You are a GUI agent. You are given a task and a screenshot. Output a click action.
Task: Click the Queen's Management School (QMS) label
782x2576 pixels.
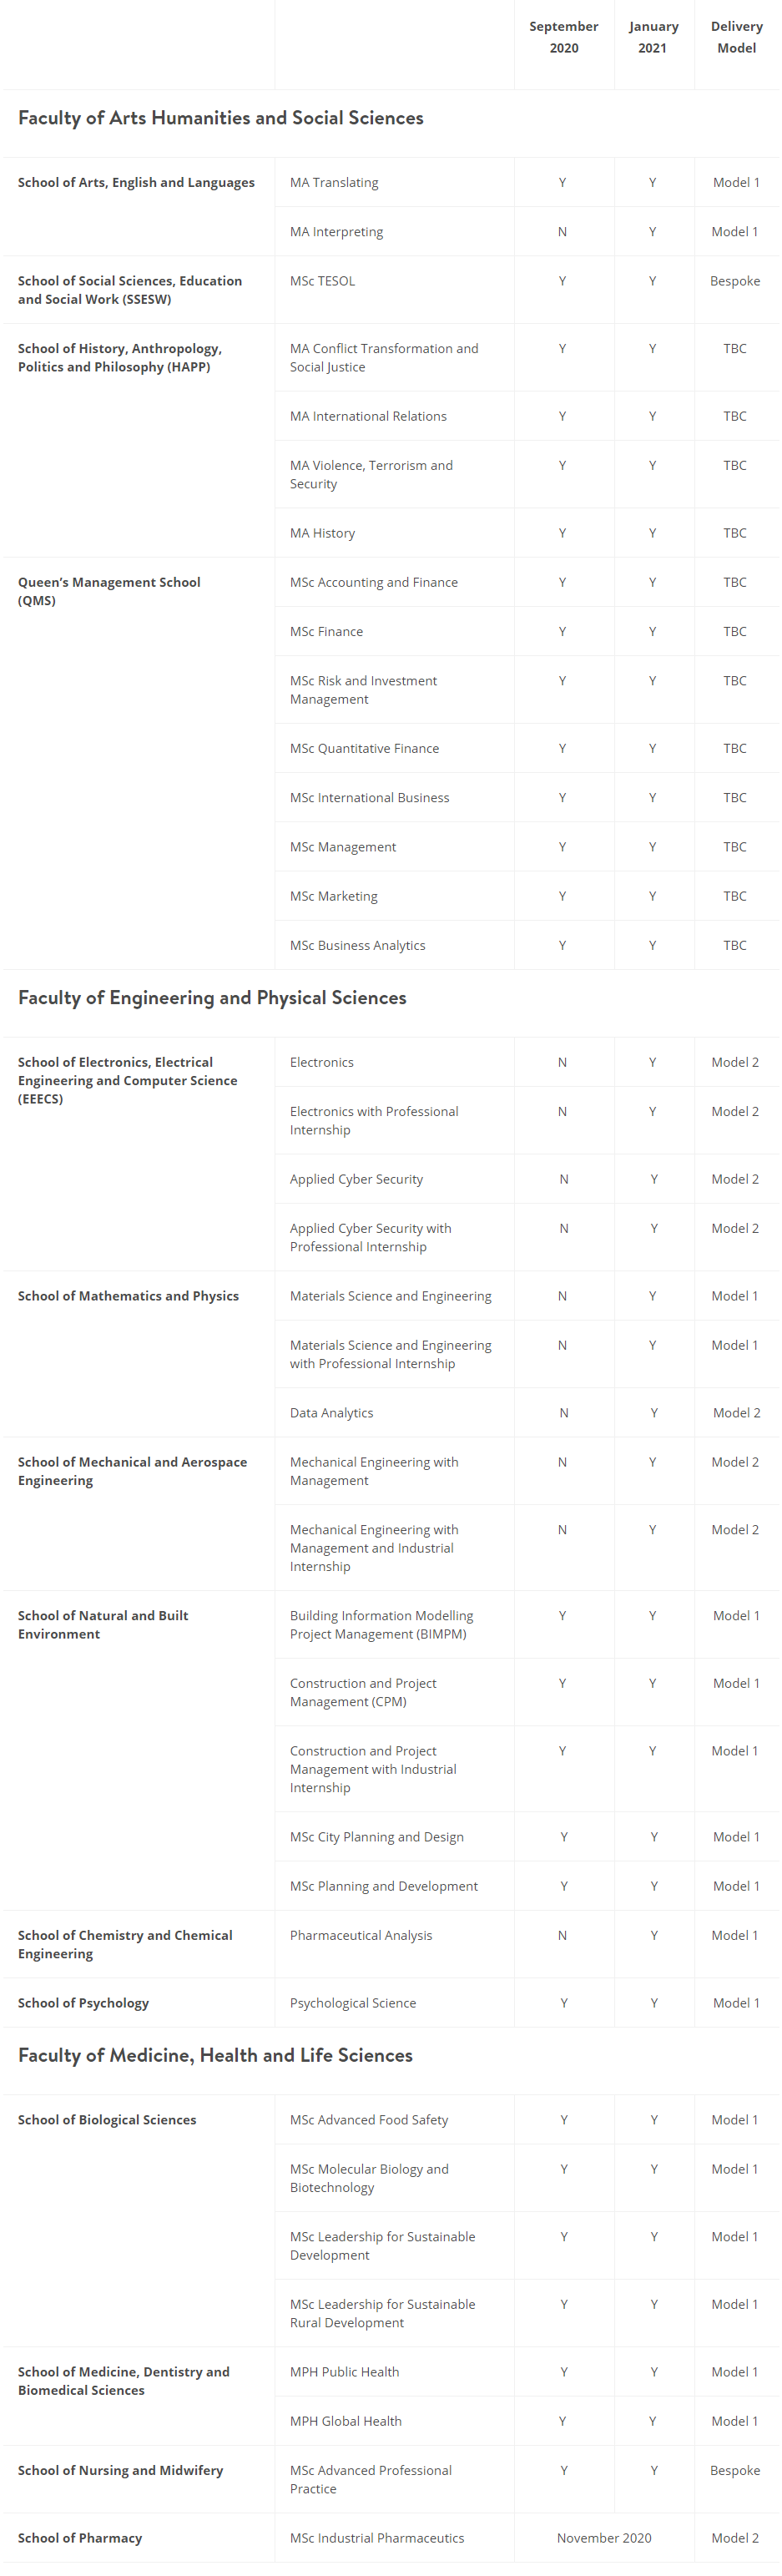[109, 591]
